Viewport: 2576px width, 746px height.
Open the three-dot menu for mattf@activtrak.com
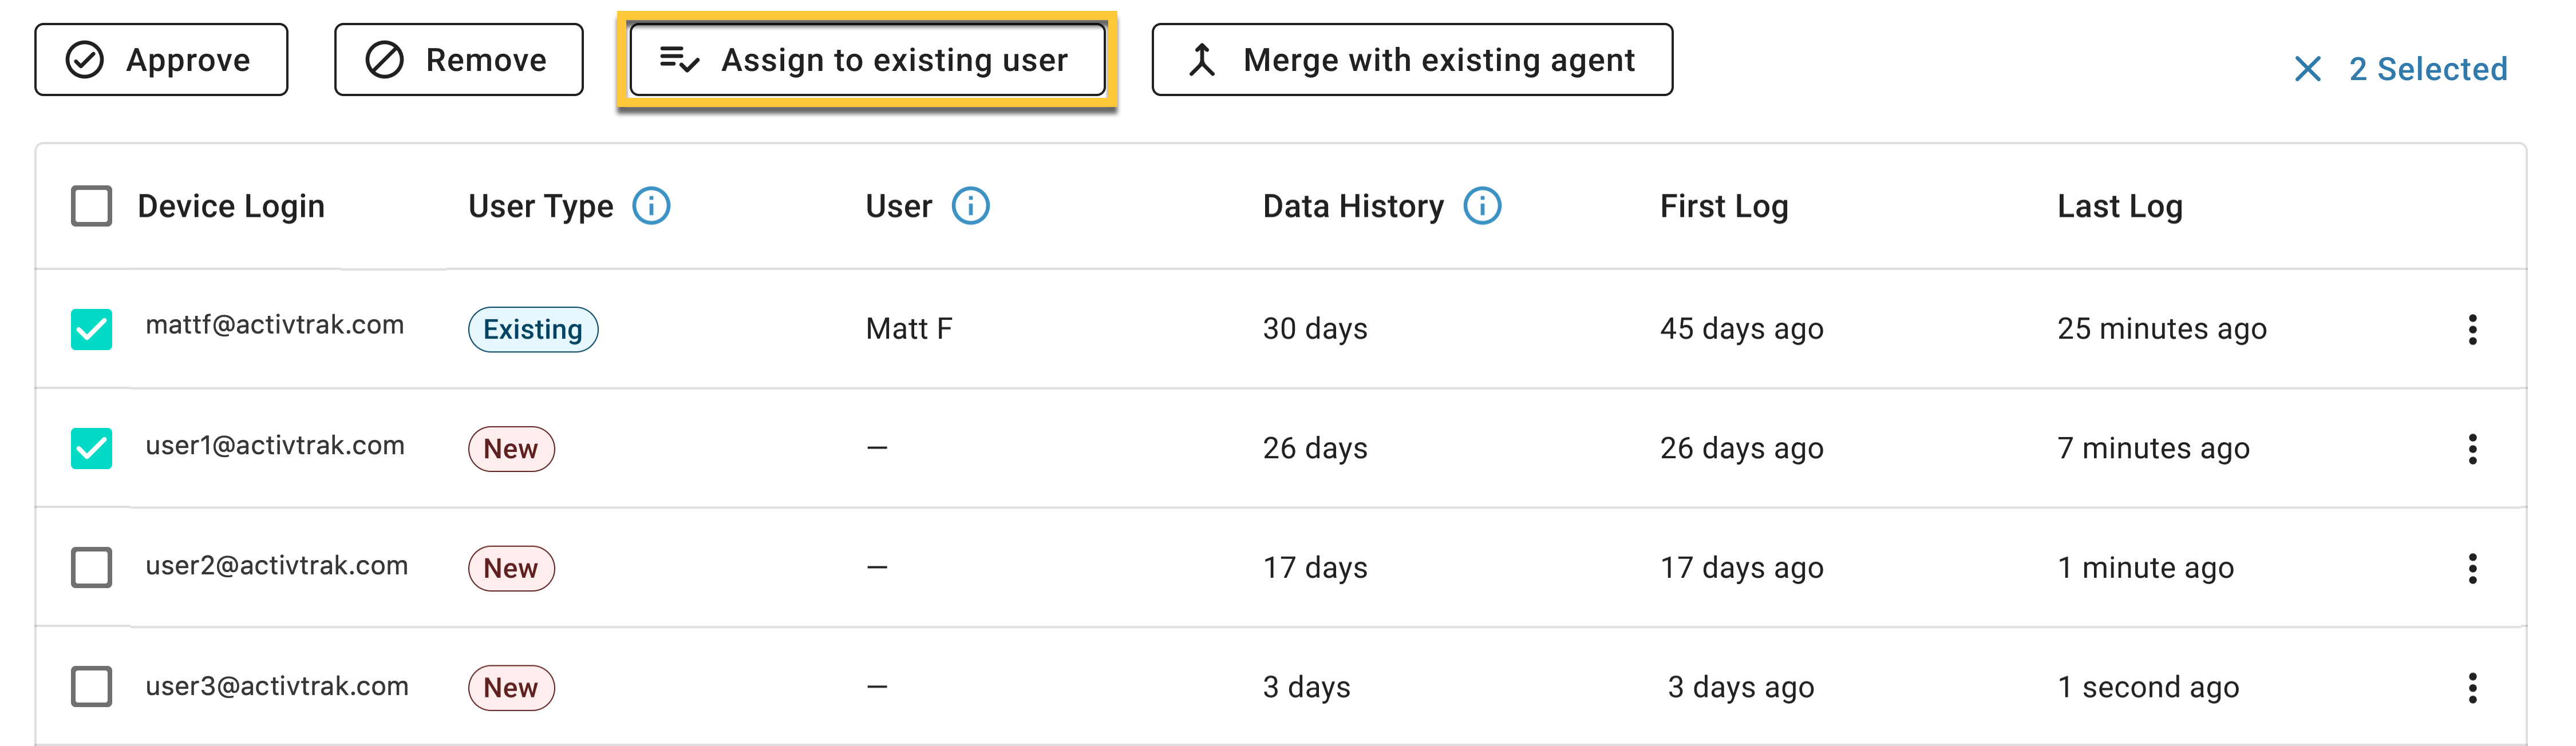pos(2472,329)
